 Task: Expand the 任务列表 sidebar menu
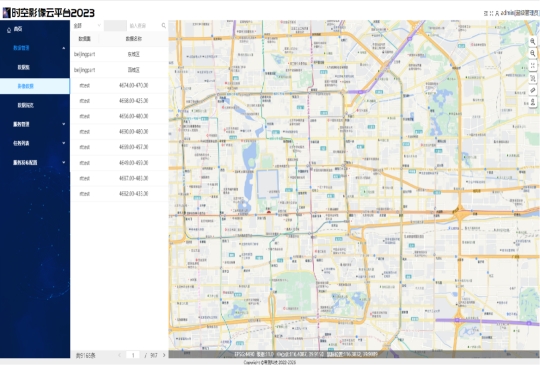click(34, 143)
